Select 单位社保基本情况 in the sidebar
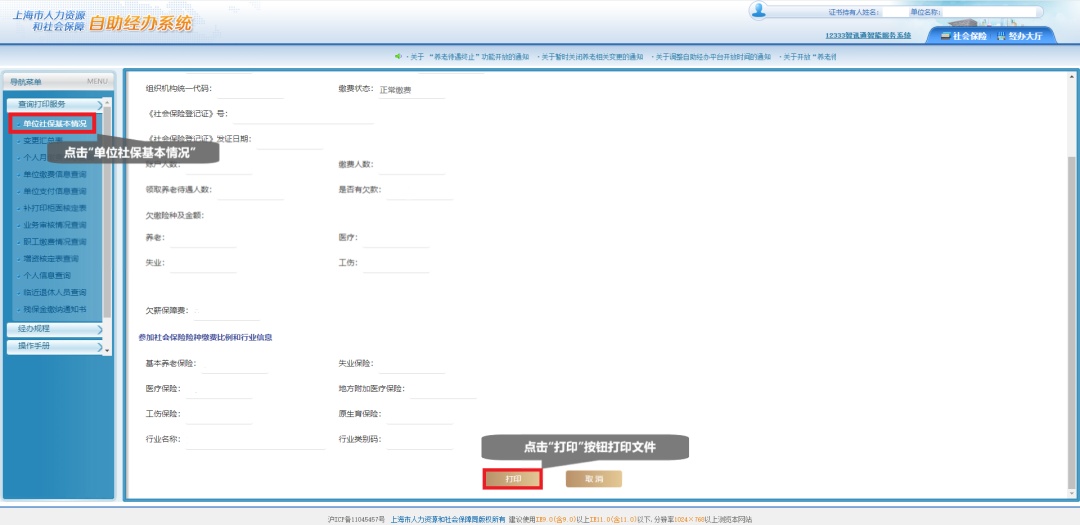Screen dimensions: 1080x525 click(x=55, y=124)
